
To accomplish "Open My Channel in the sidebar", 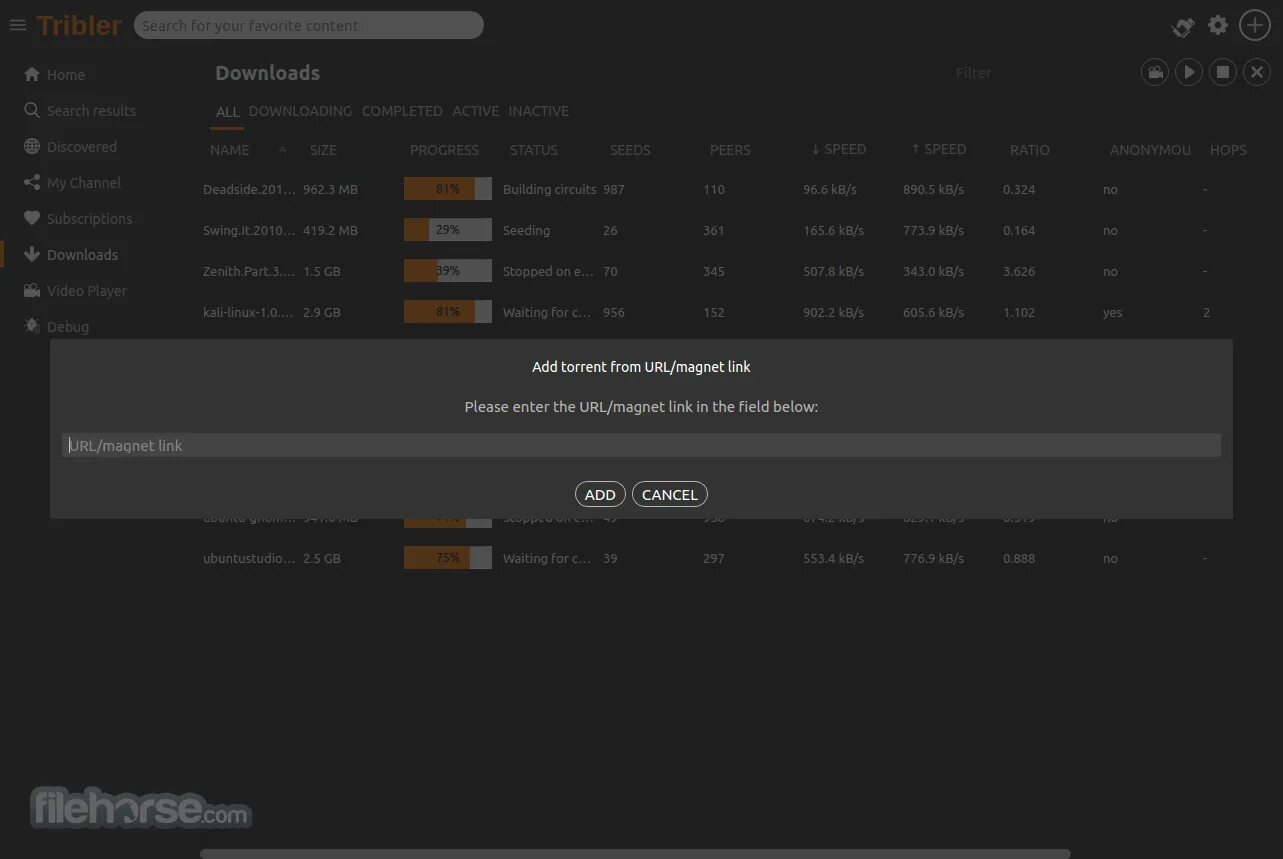I will coord(84,183).
